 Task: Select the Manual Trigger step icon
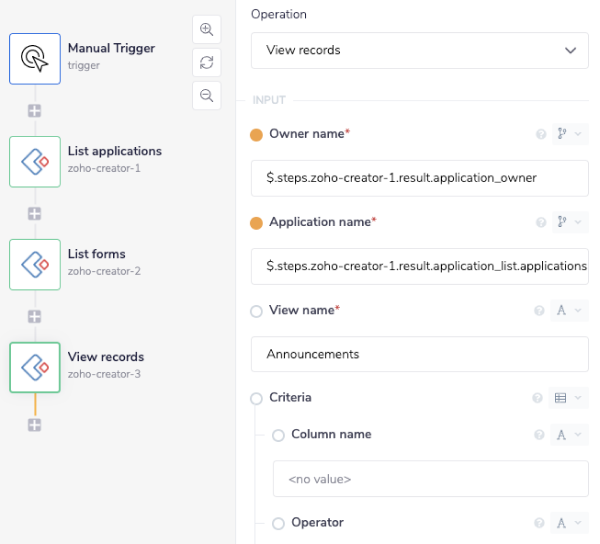35,58
